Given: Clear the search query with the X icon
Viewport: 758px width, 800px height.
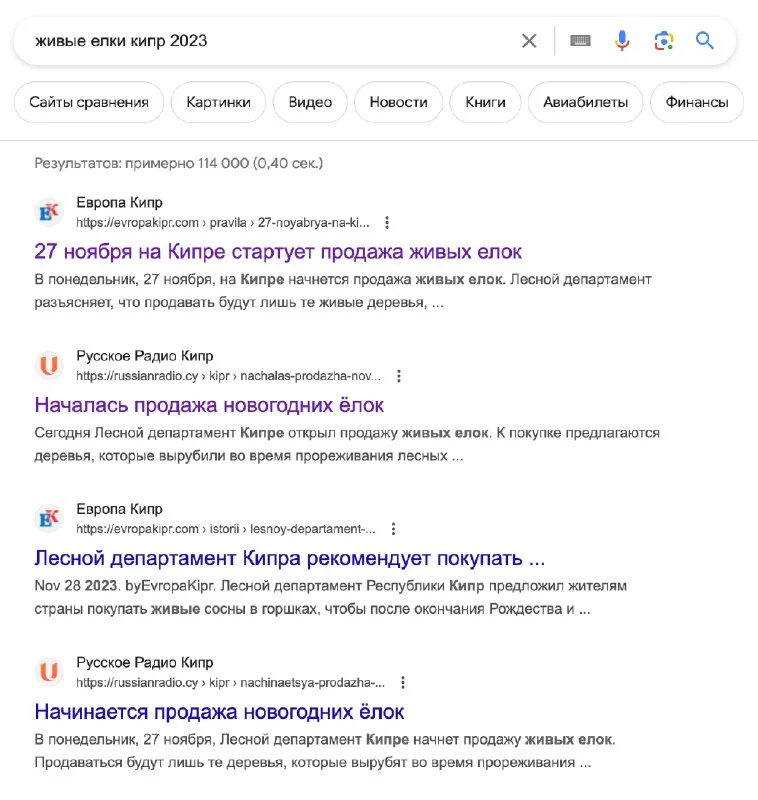Looking at the screenshot, I should click(x=529, y=41).
